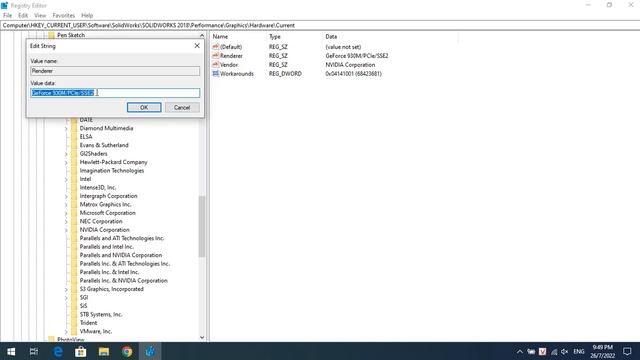
Task: Select the ELSA folder icon
Action: pyautogui.click(x=74, y=137)
